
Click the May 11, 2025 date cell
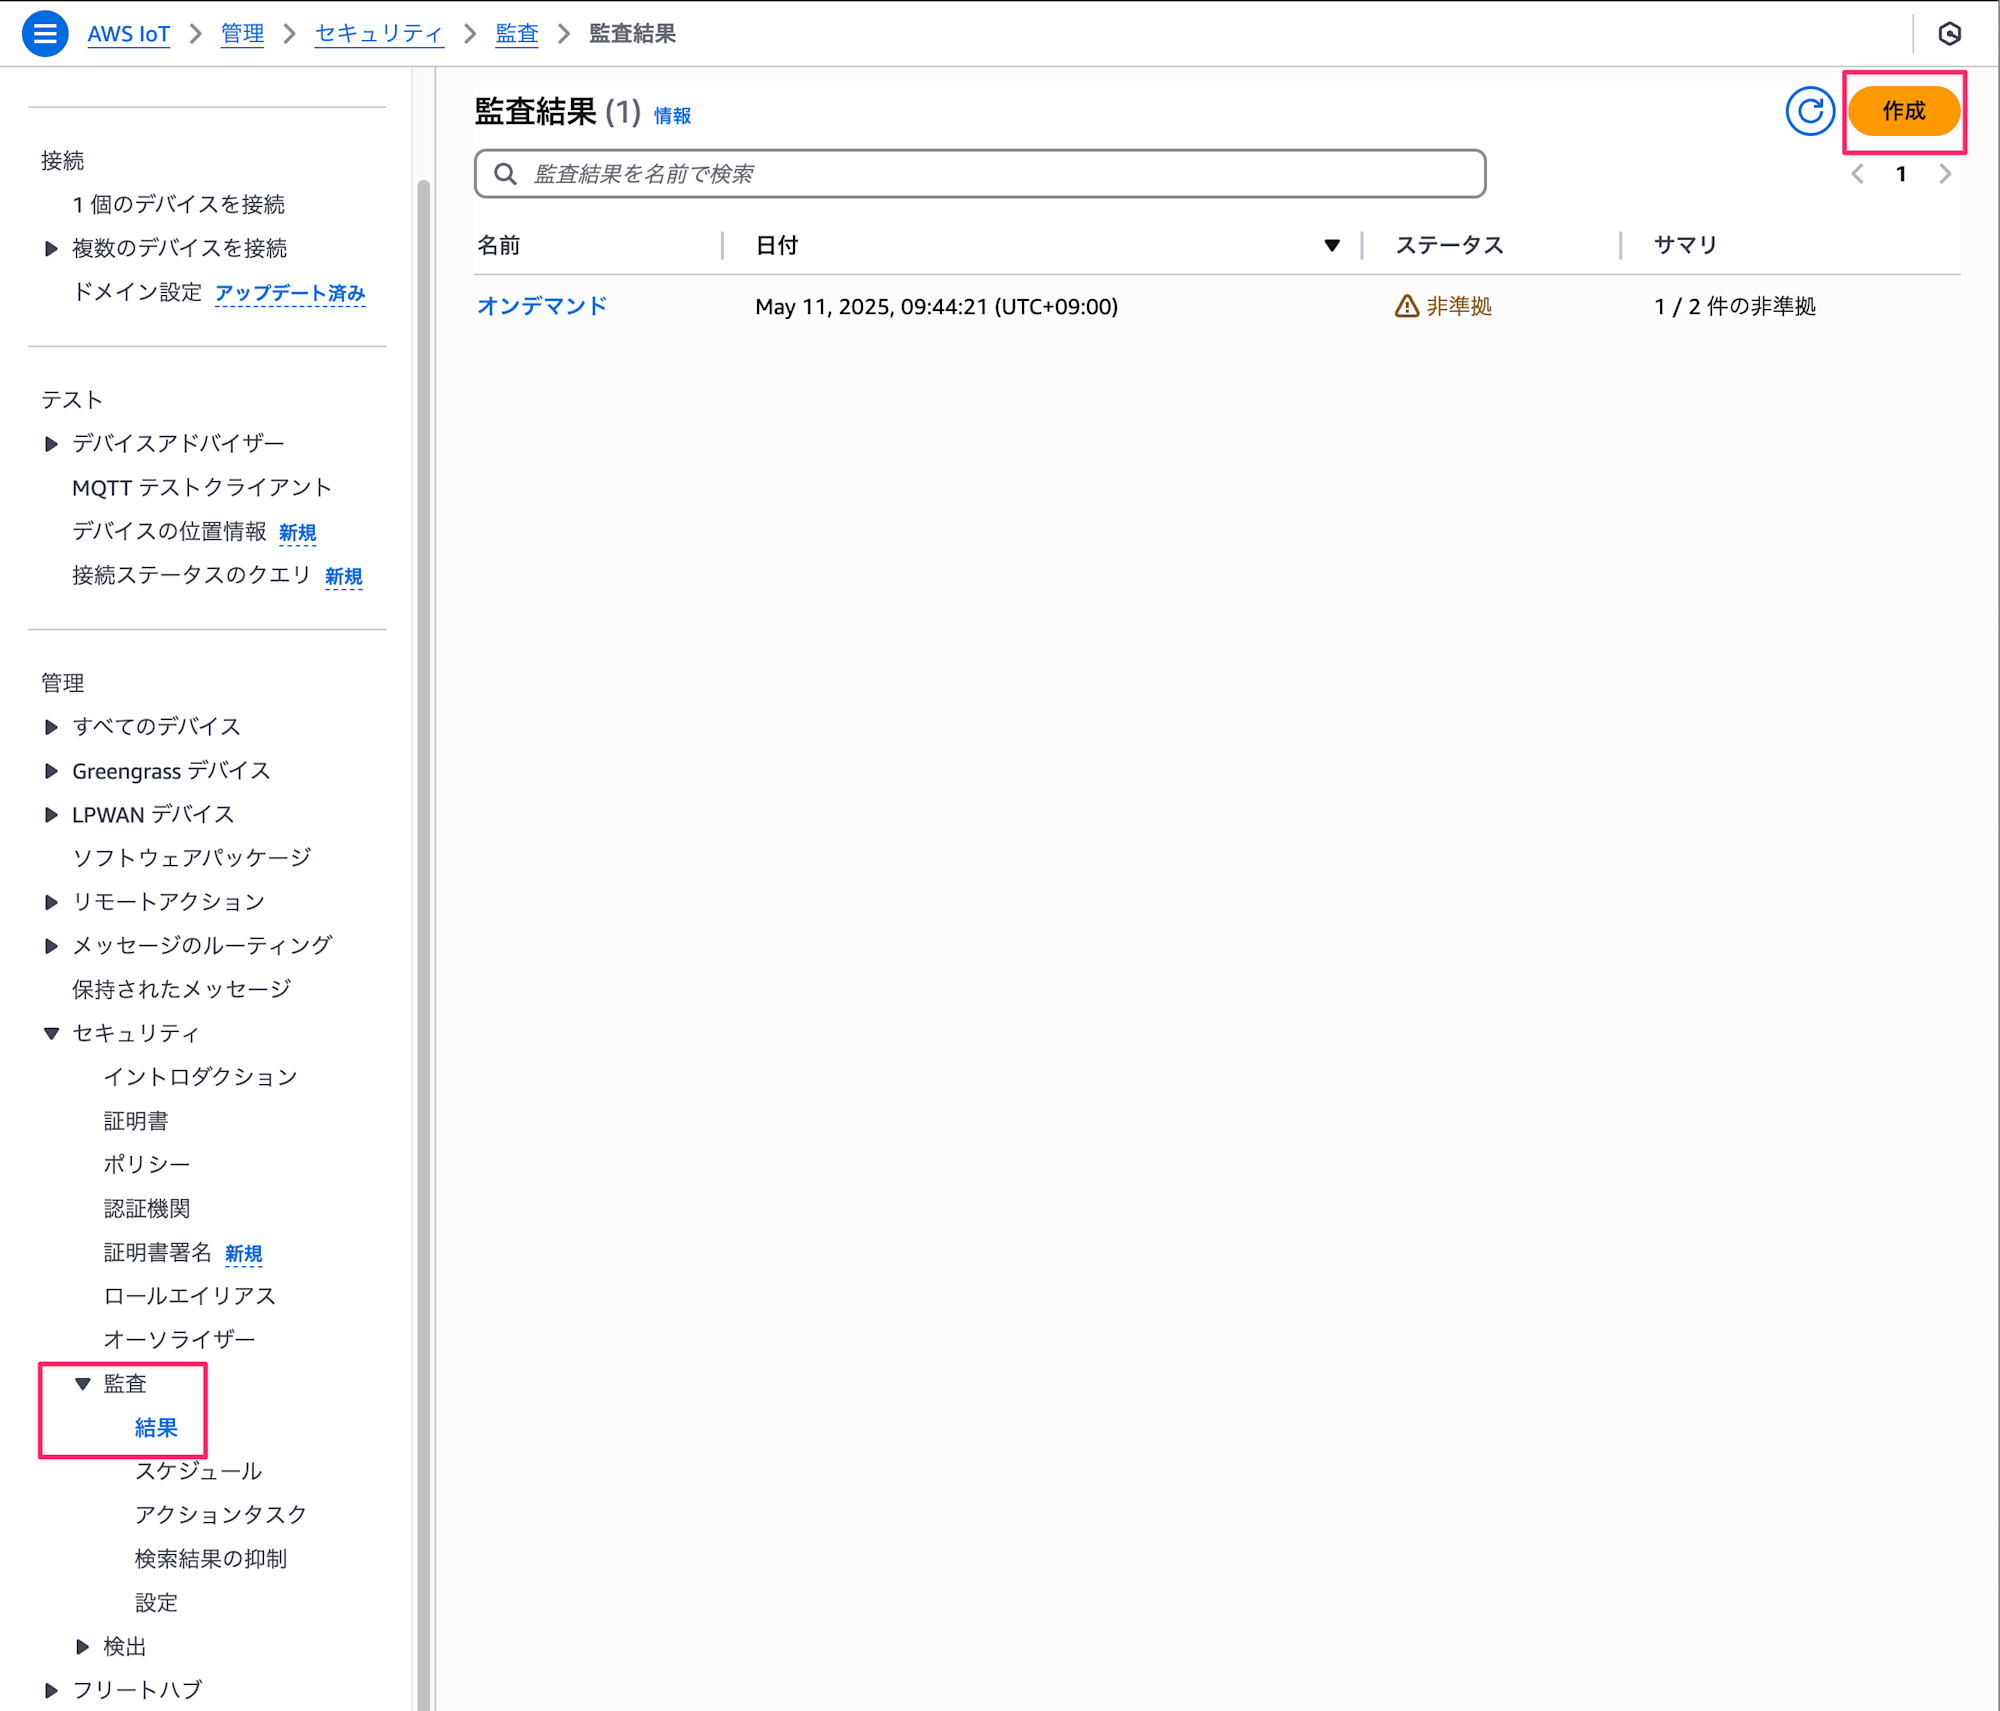tap(937, 306)
